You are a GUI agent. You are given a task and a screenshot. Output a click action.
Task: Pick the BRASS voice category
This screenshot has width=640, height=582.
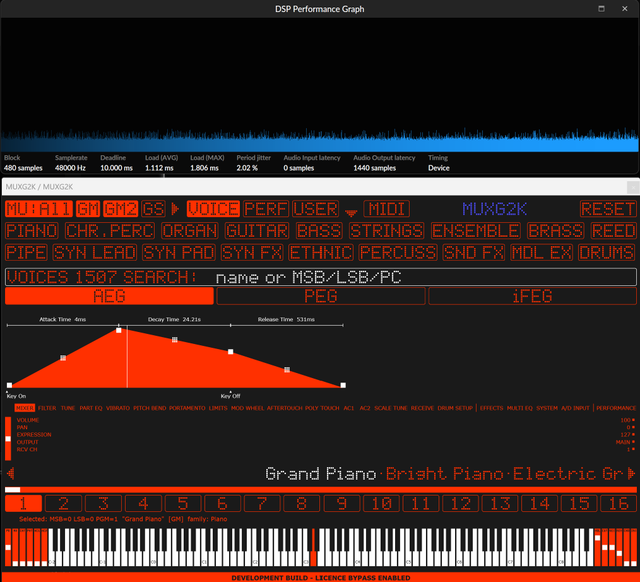556,231
